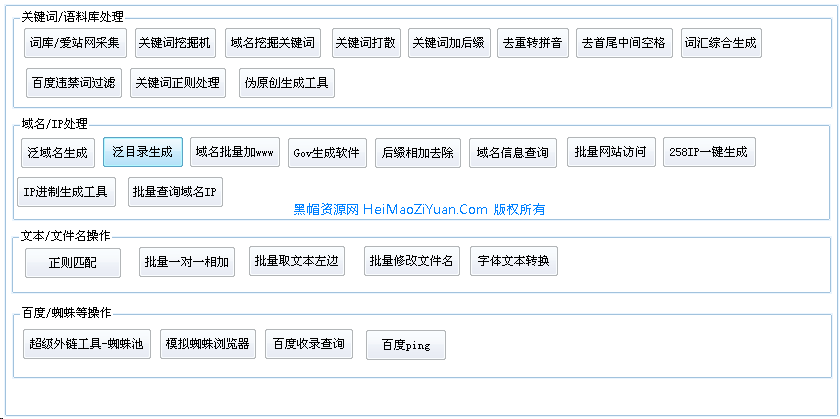Viewport: 840px width, 419px height.
Task: Open 百度违禁词过滤 tool
Action: pyautogui.click(x=74, y=83)
